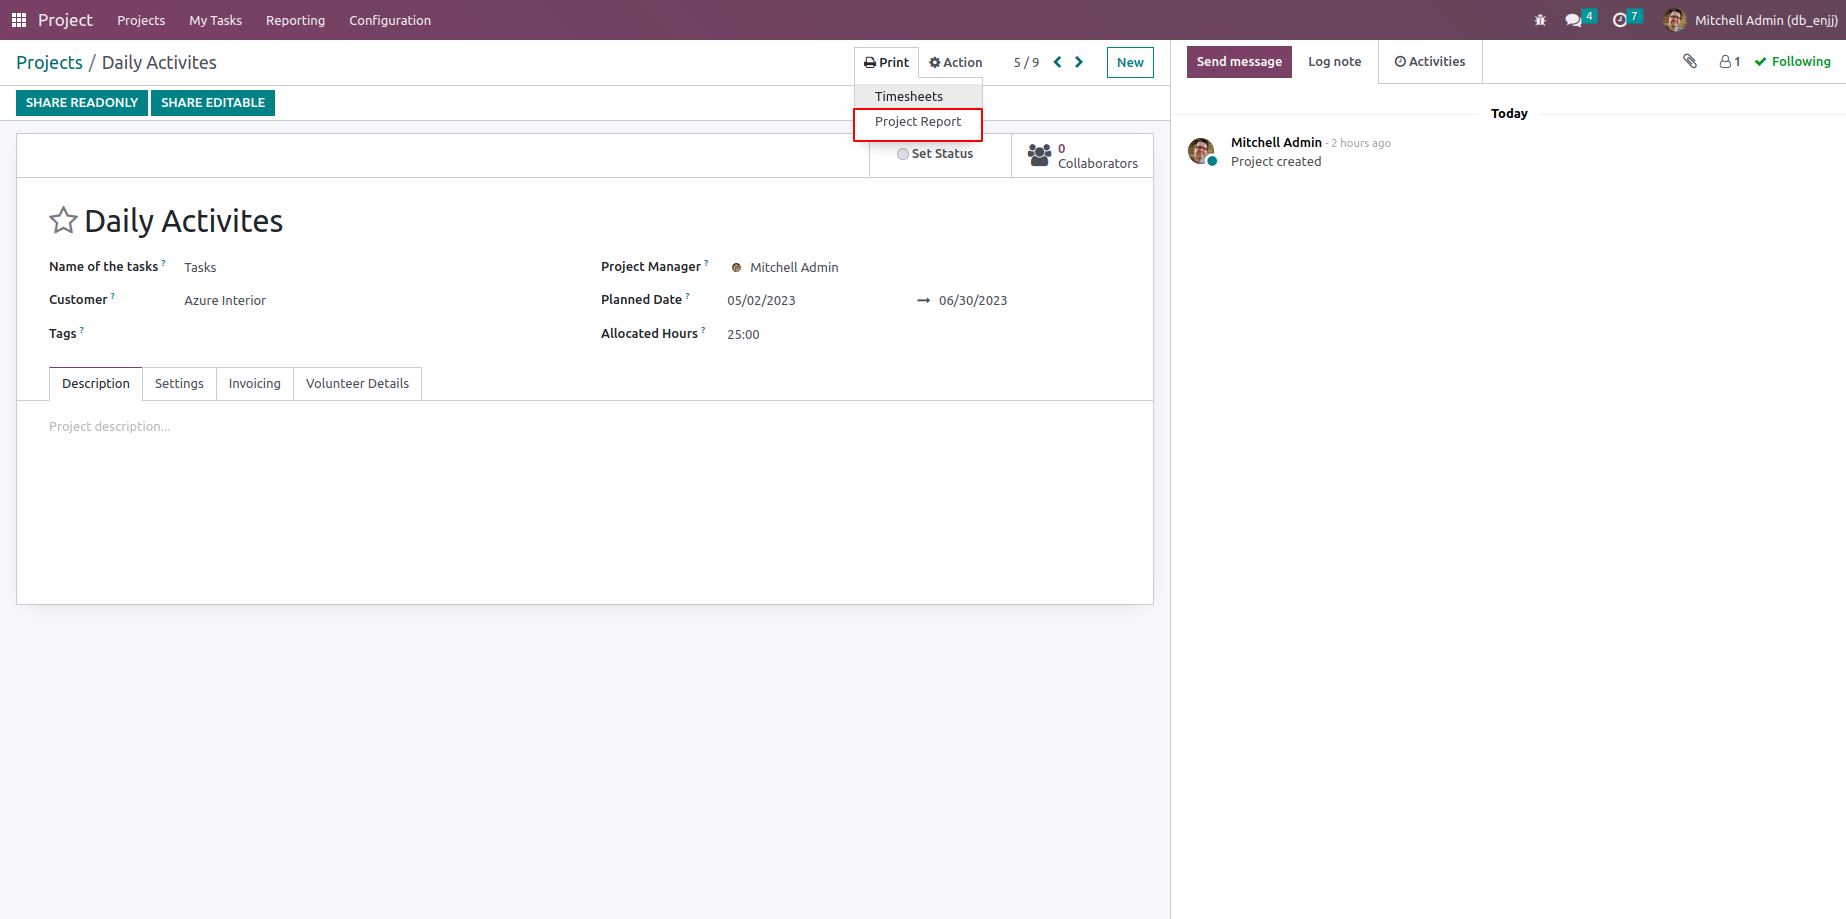Click Mitchell Admin name in chatter
Viewport: 1846px width, 919px height.
pos(1276,142)
